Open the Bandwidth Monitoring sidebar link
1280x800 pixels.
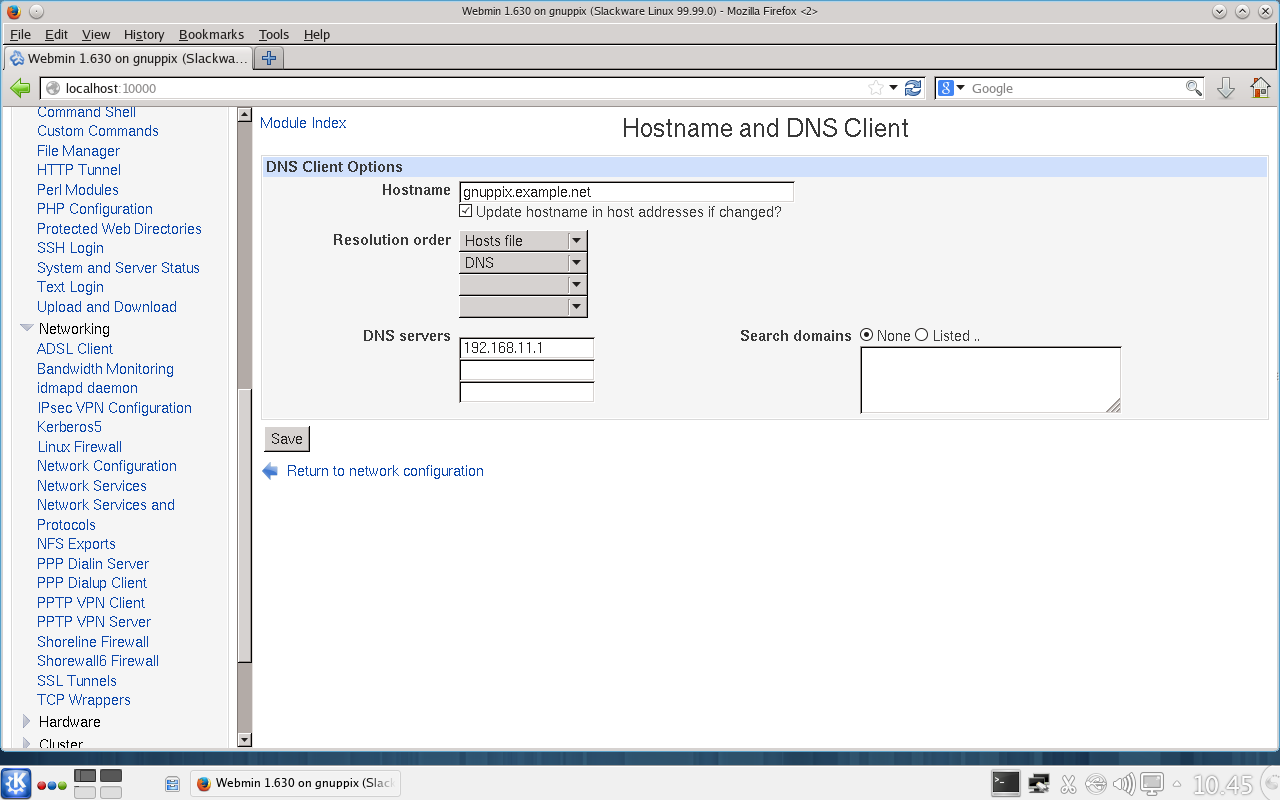point(105,369)
